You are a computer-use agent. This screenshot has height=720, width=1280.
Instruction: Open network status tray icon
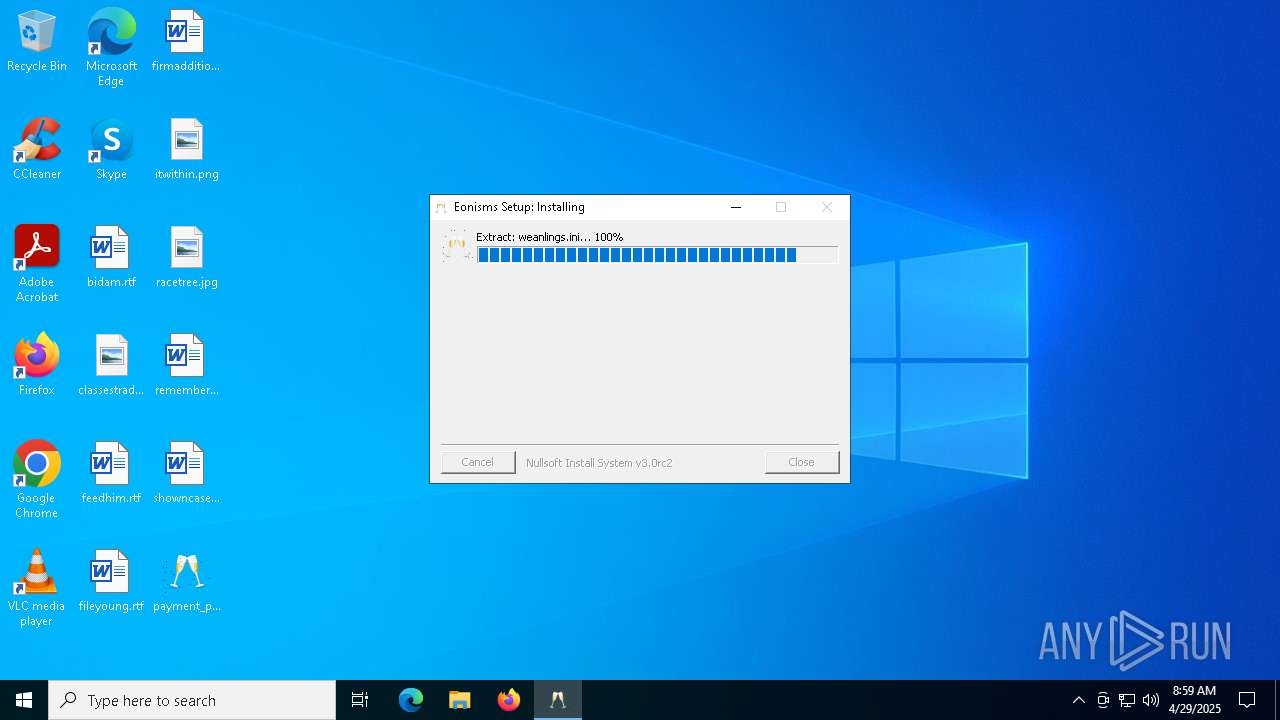[1127, 700]
